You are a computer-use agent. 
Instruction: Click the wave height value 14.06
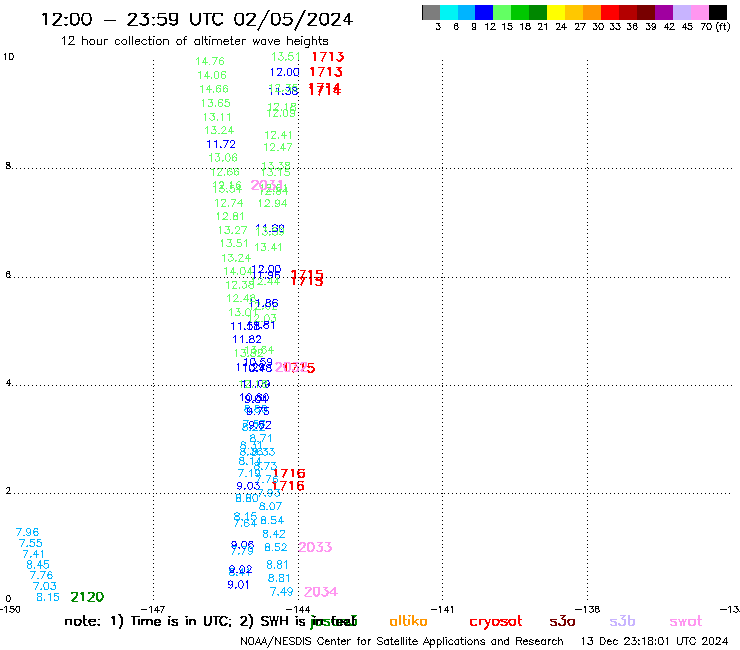(x=212, y=76)
